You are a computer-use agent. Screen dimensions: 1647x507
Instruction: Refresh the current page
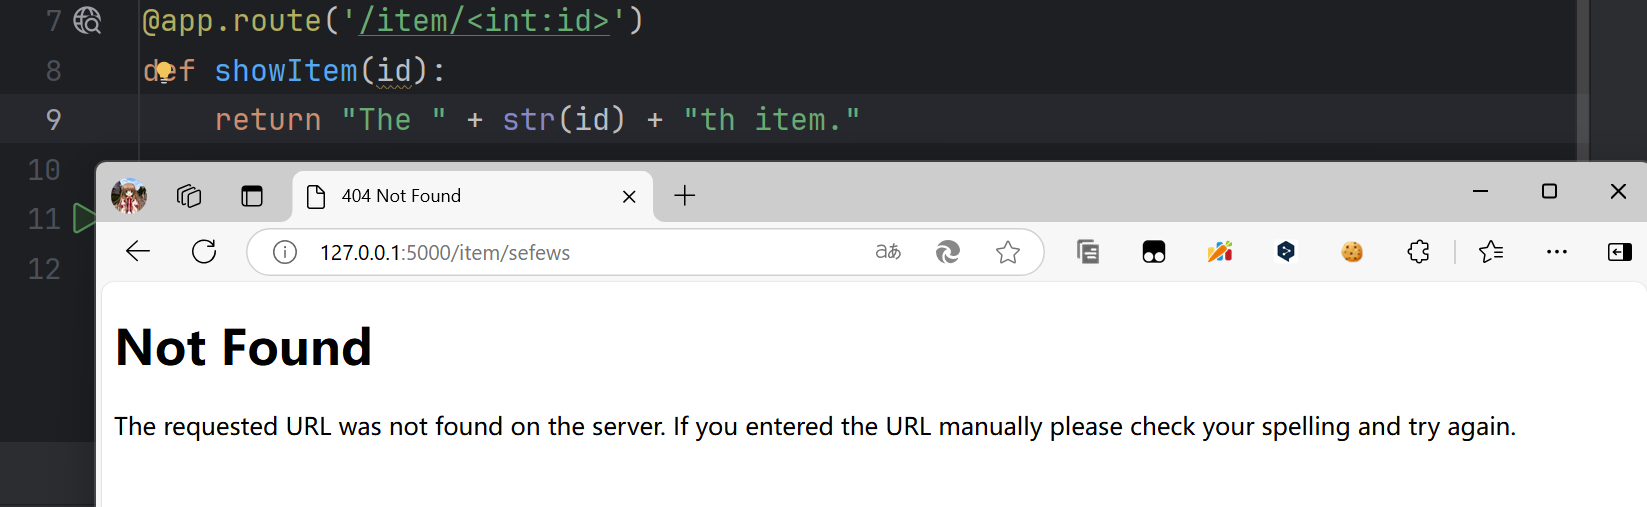click(x=204, y=252)
